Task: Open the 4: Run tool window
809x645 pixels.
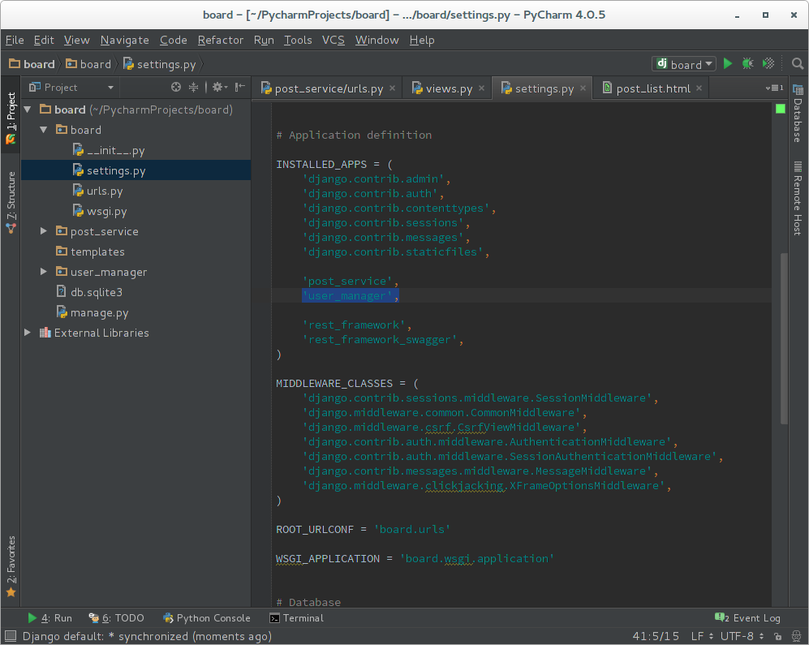Action: click(x=50, y=618)
